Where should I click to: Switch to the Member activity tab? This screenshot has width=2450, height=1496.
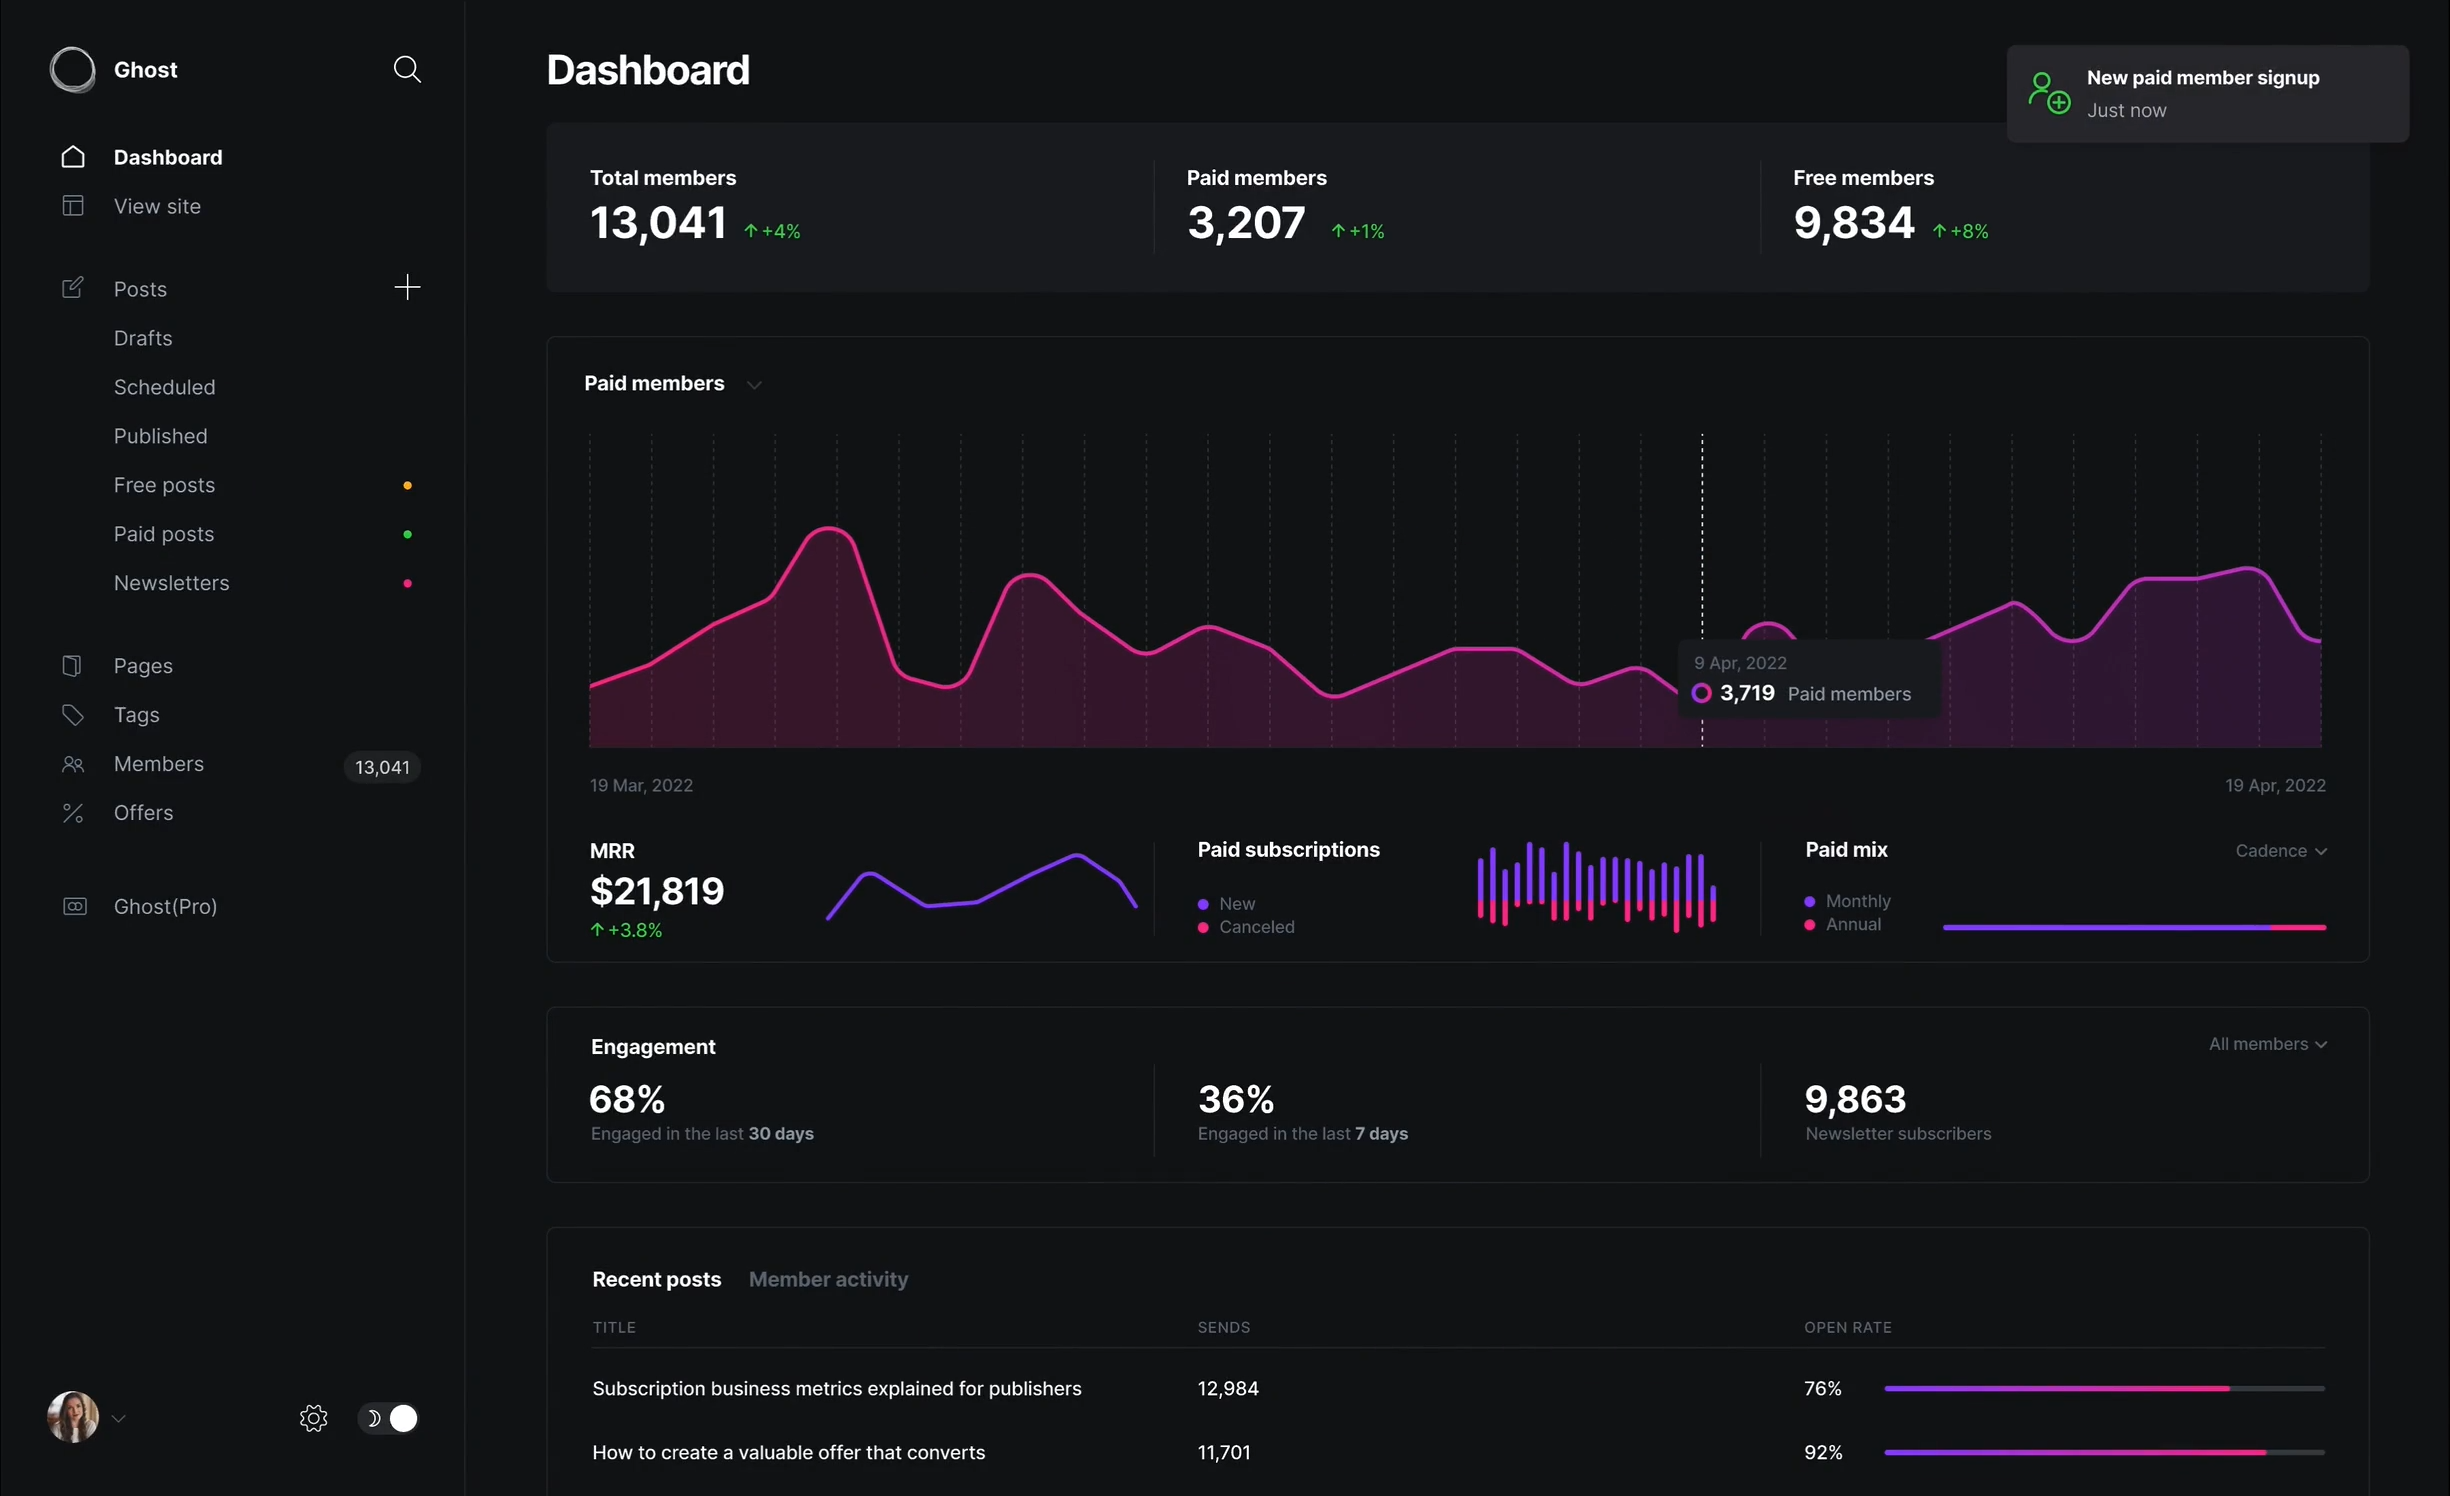828,1279
